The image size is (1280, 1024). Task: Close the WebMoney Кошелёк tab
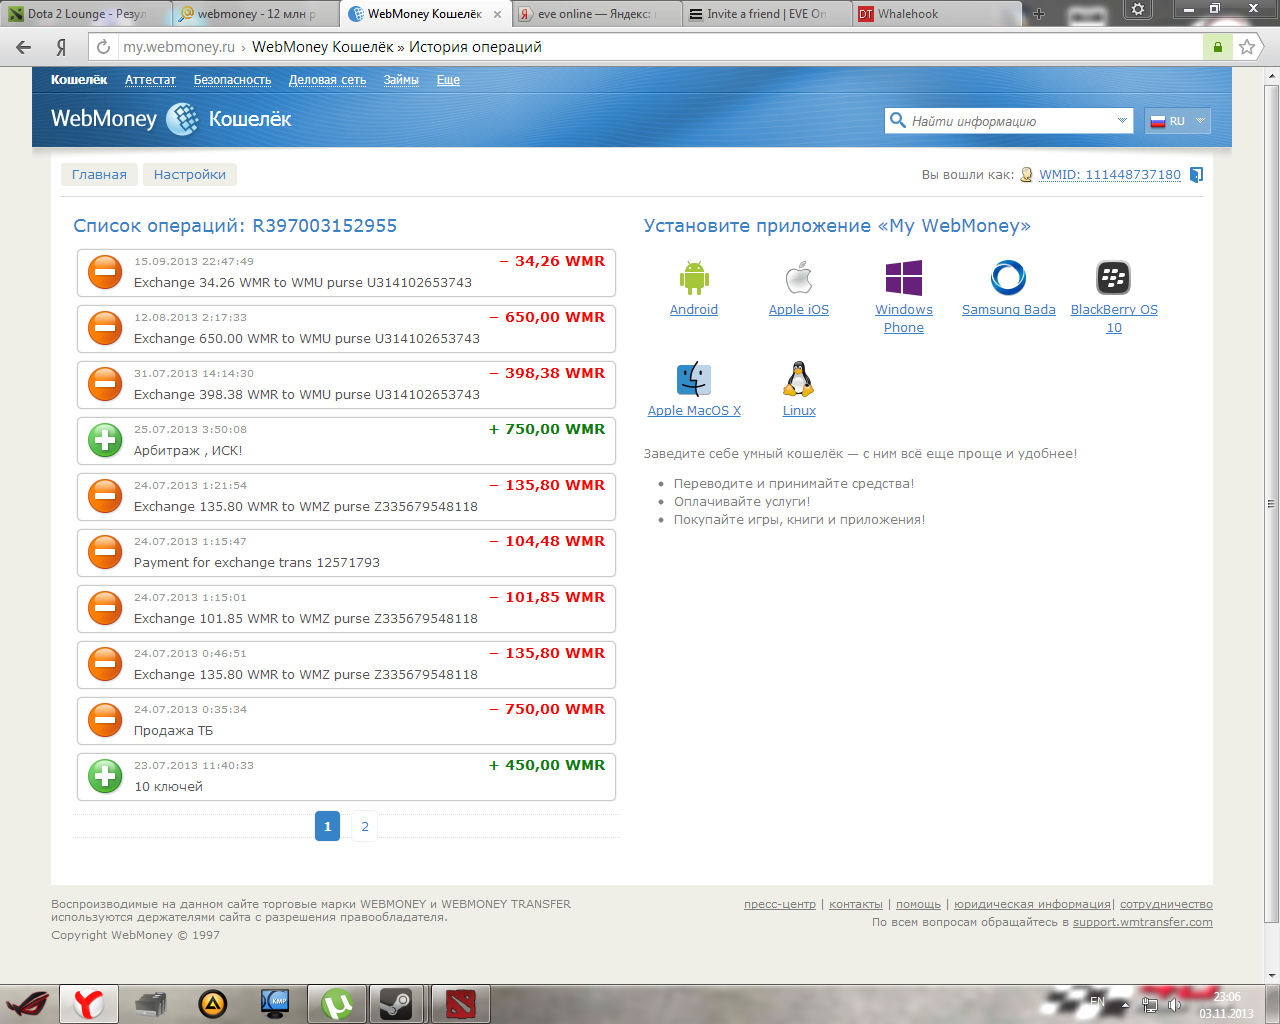497,14
